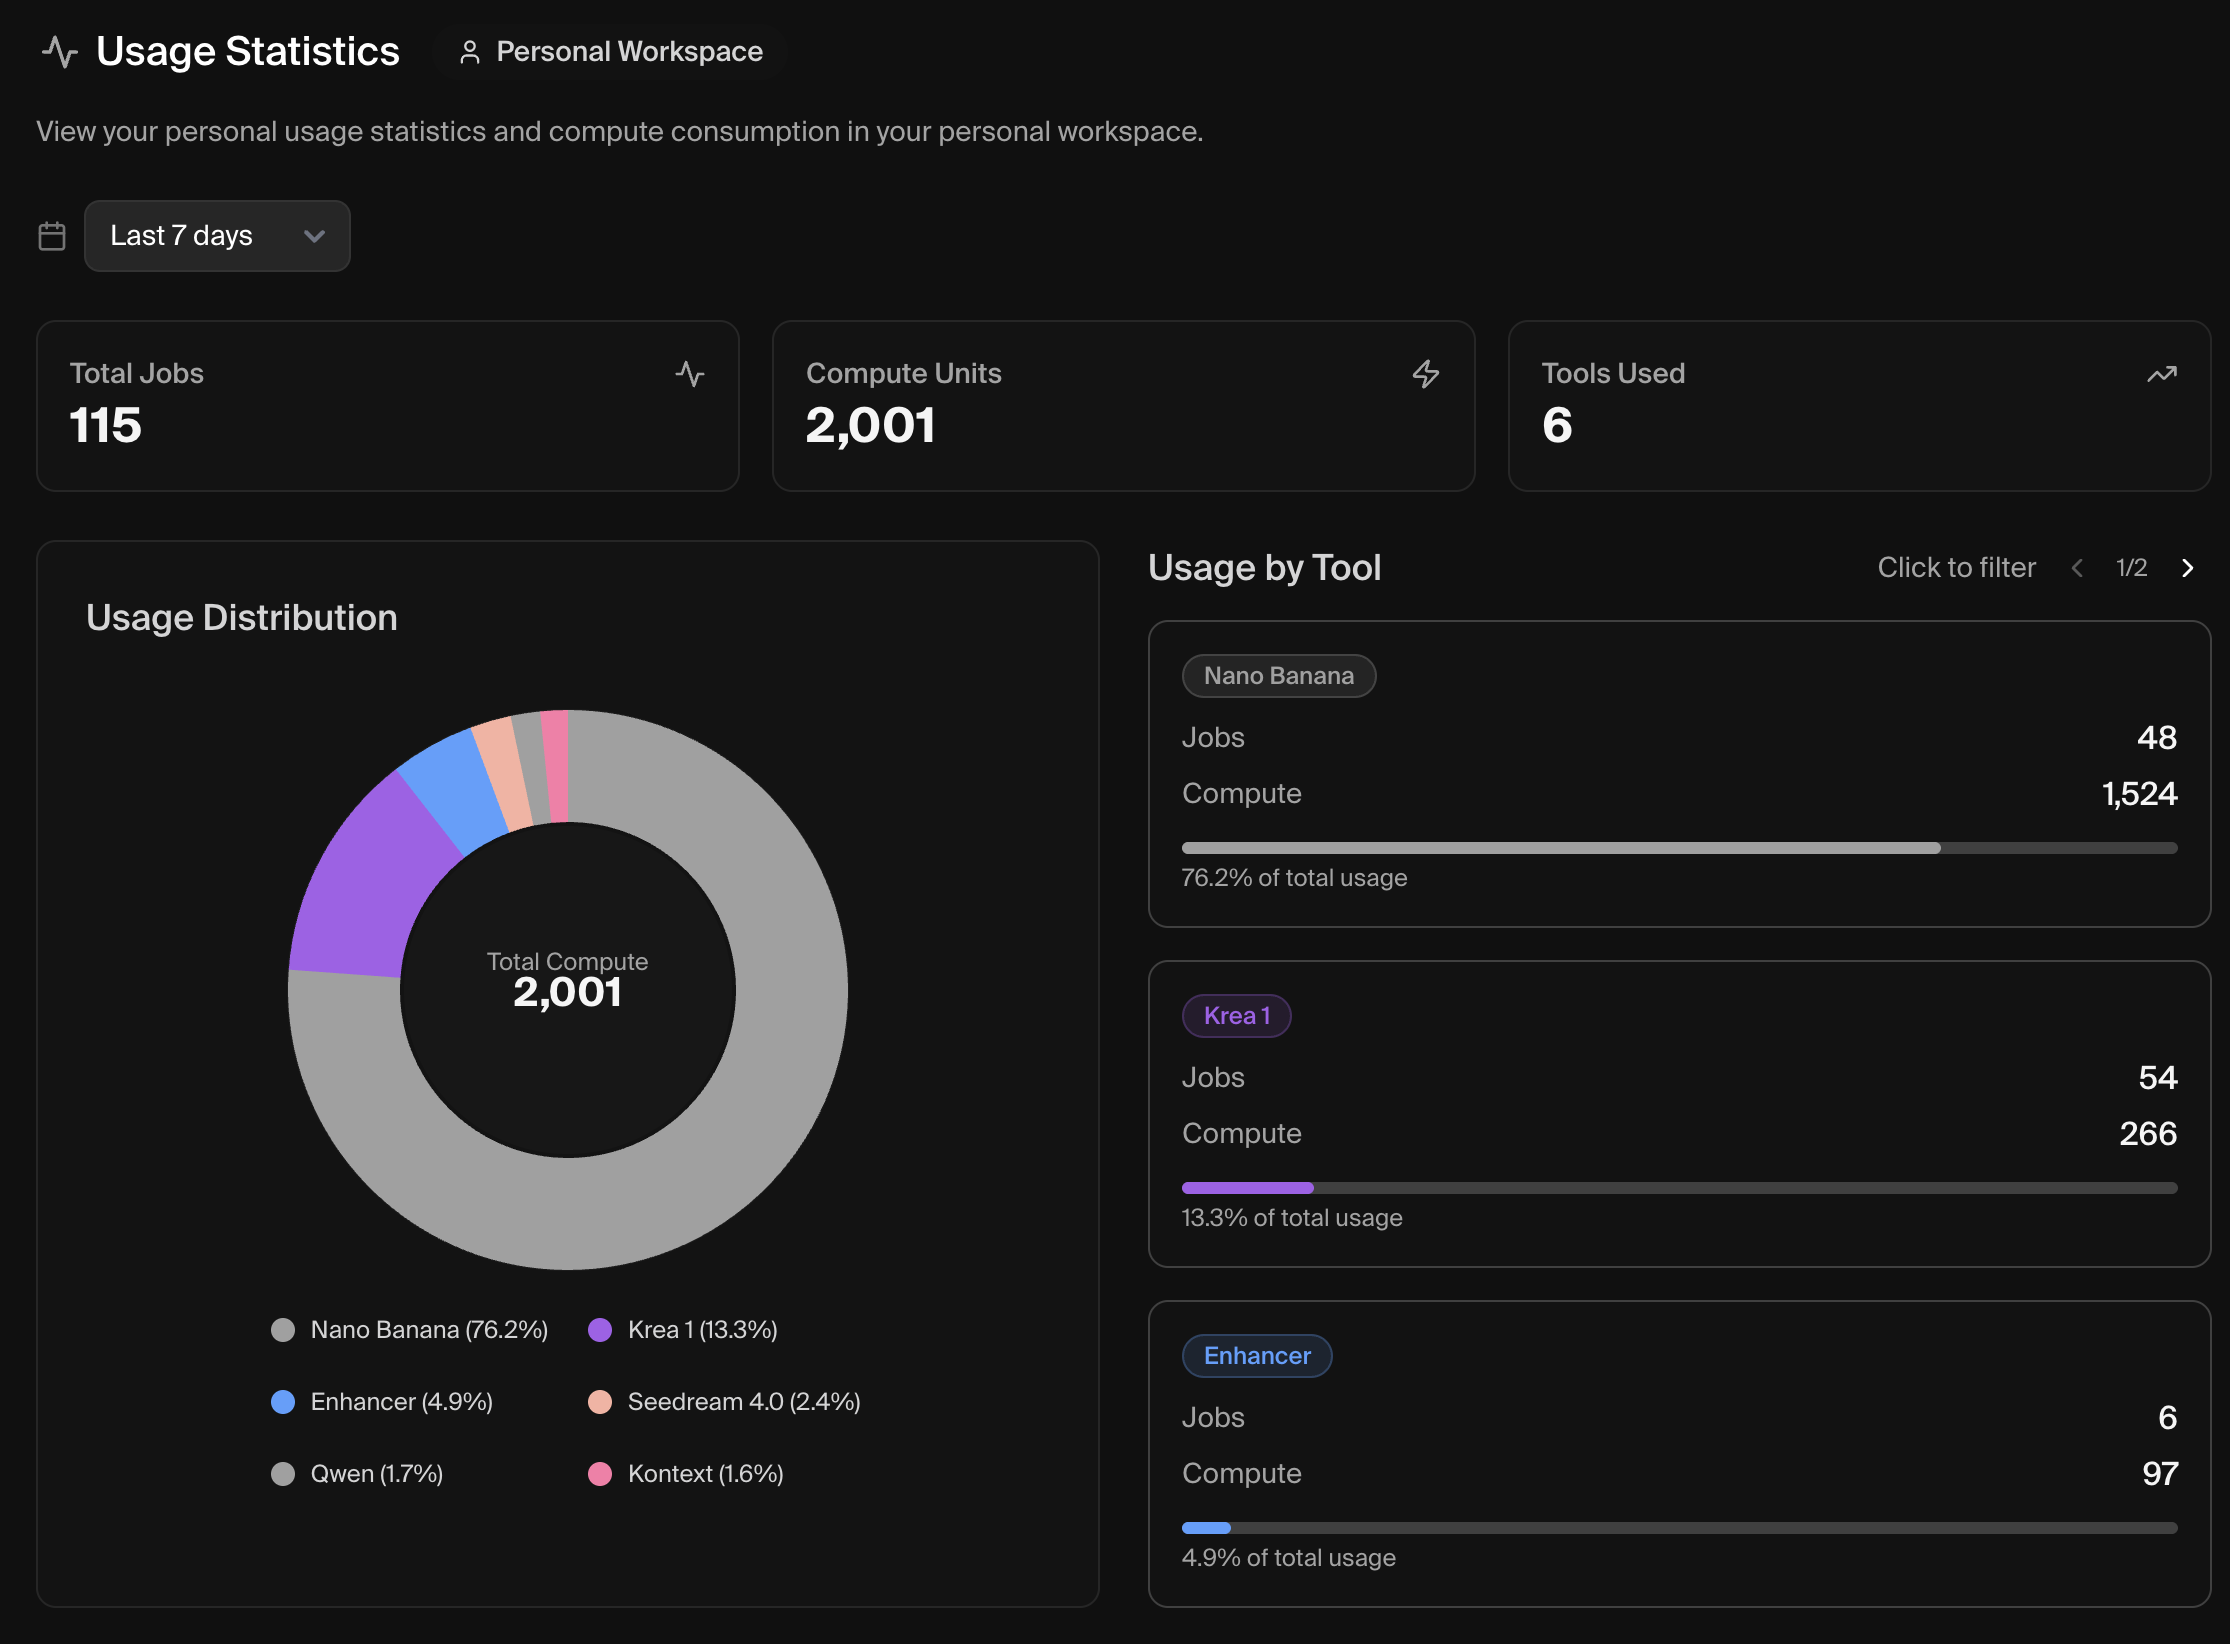Go to the previous page of Usage by Tool
Viewport: 2230px width, 1644px height.
point(2077,568)
